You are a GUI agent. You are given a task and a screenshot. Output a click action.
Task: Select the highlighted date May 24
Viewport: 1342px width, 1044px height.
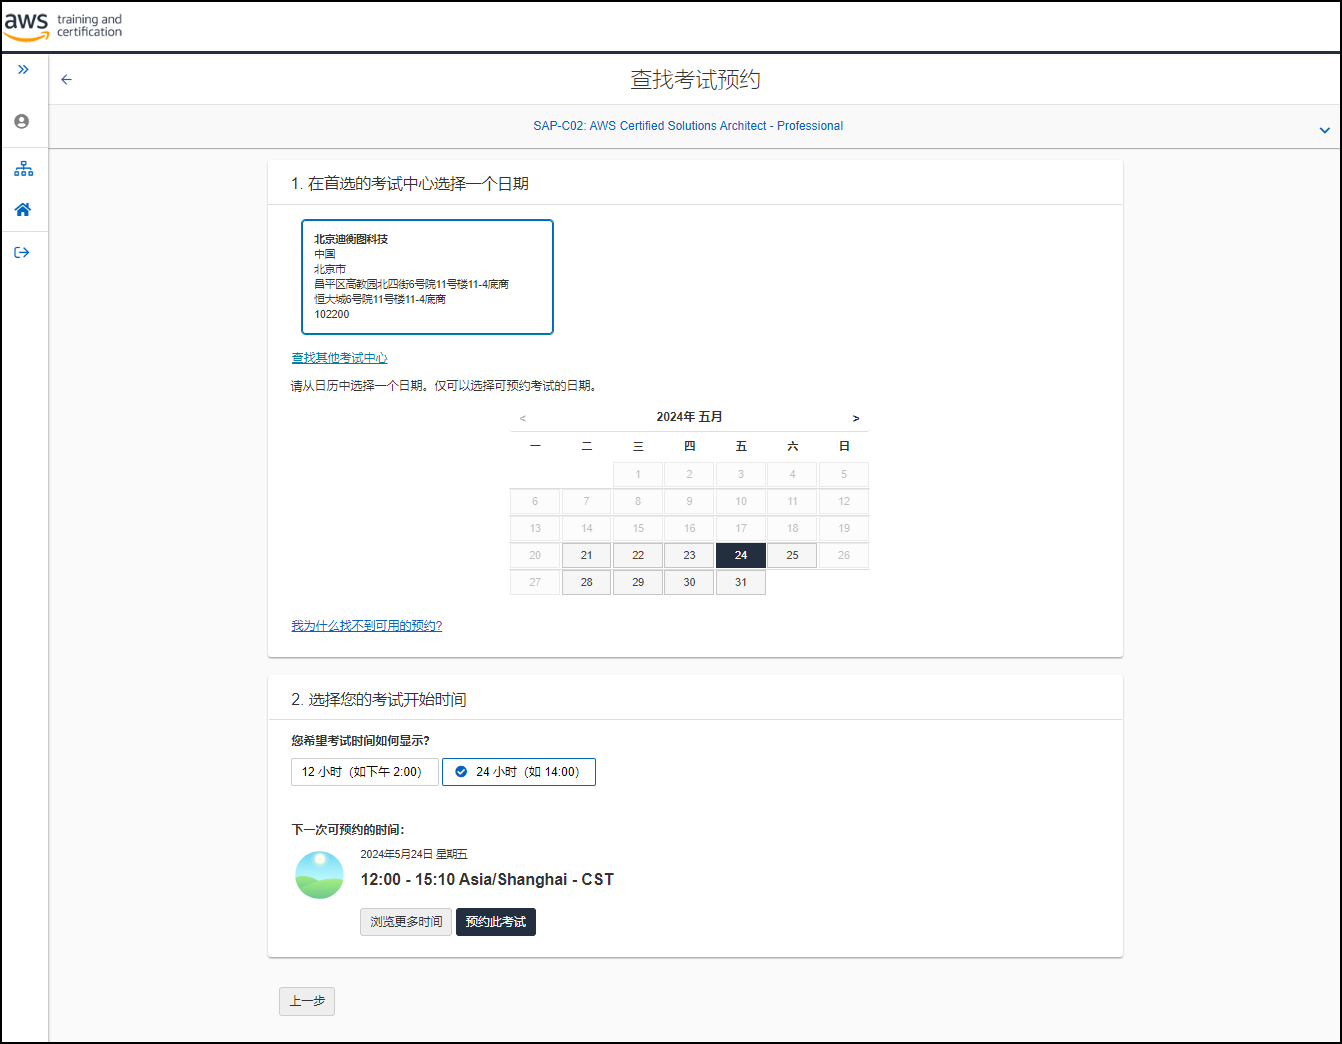pos(741,555)
